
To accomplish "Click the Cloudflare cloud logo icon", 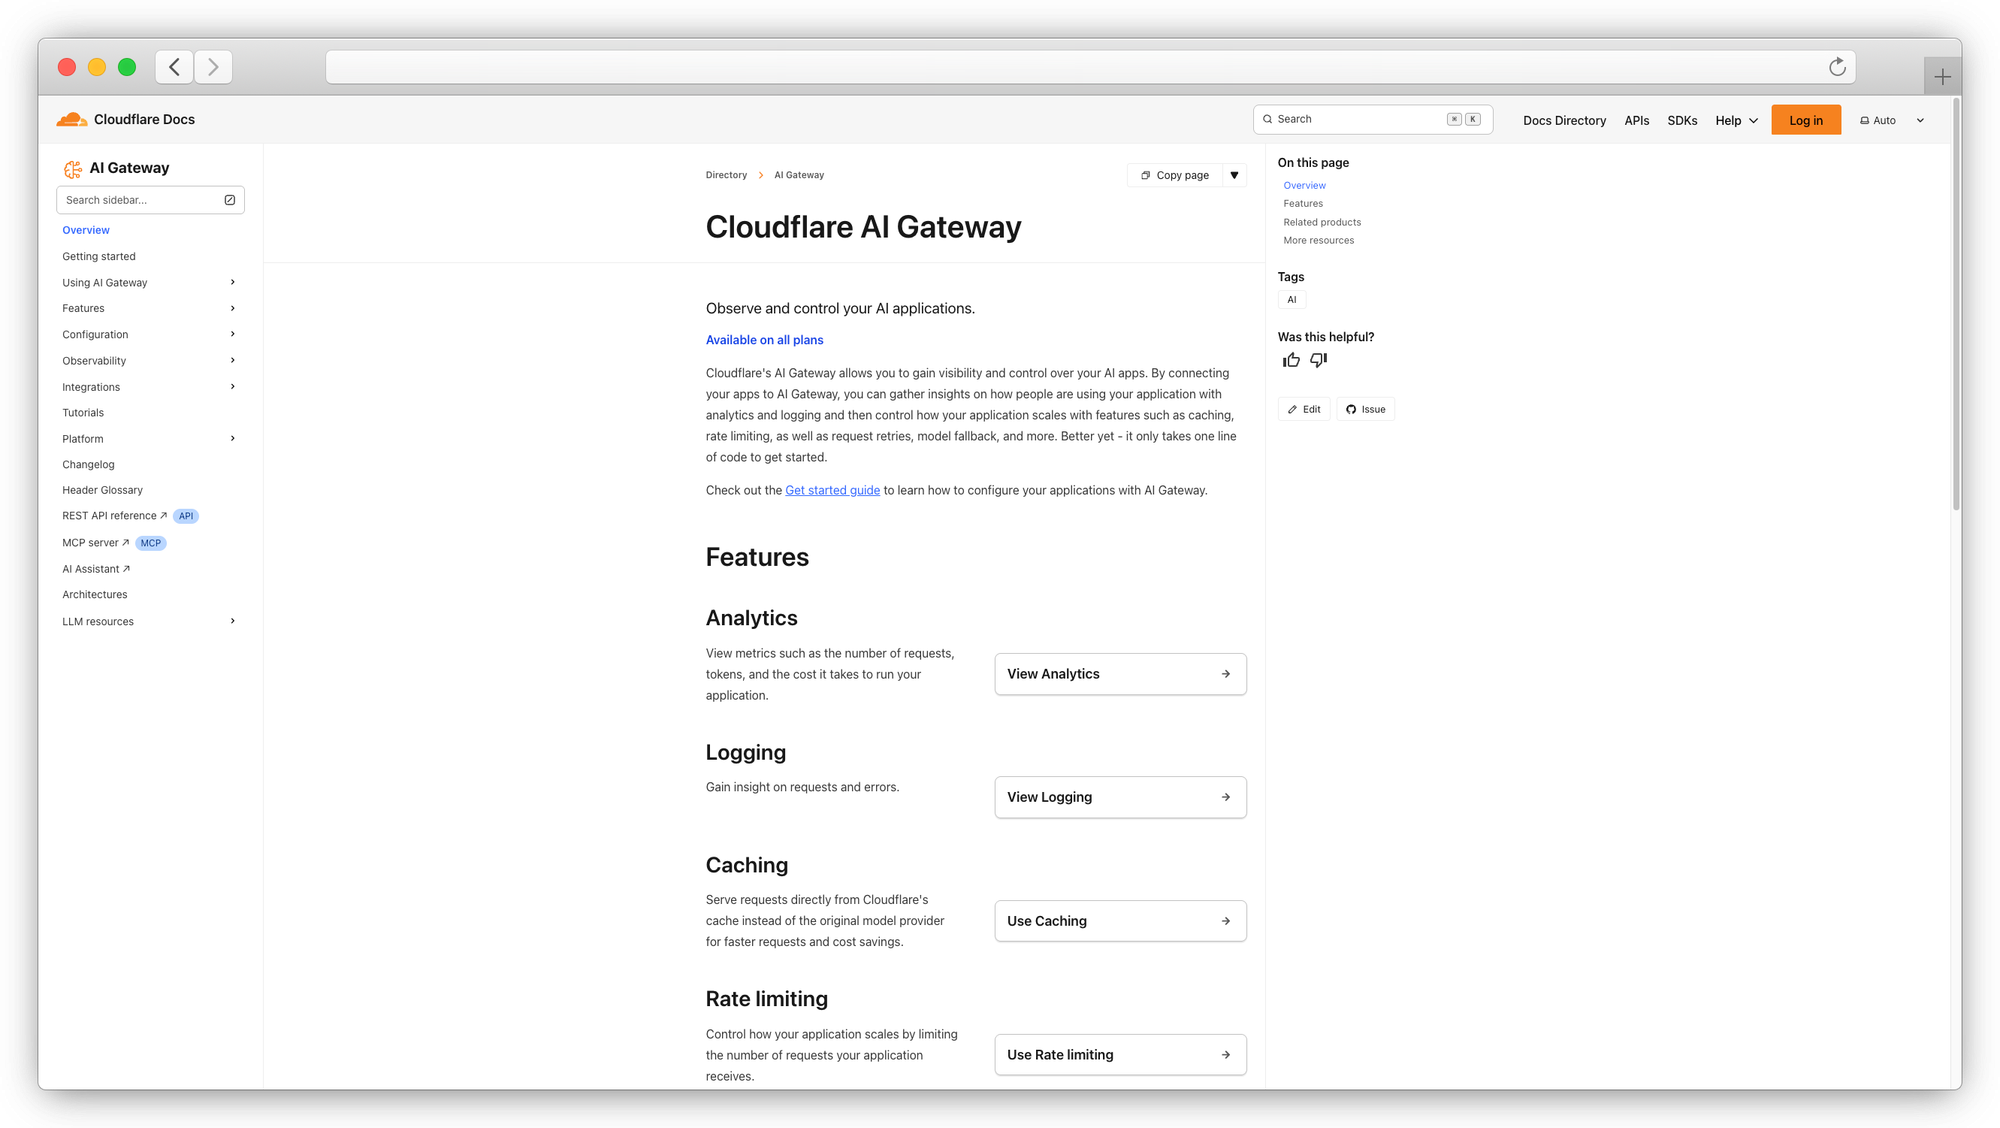I will [x=72, y=120].
